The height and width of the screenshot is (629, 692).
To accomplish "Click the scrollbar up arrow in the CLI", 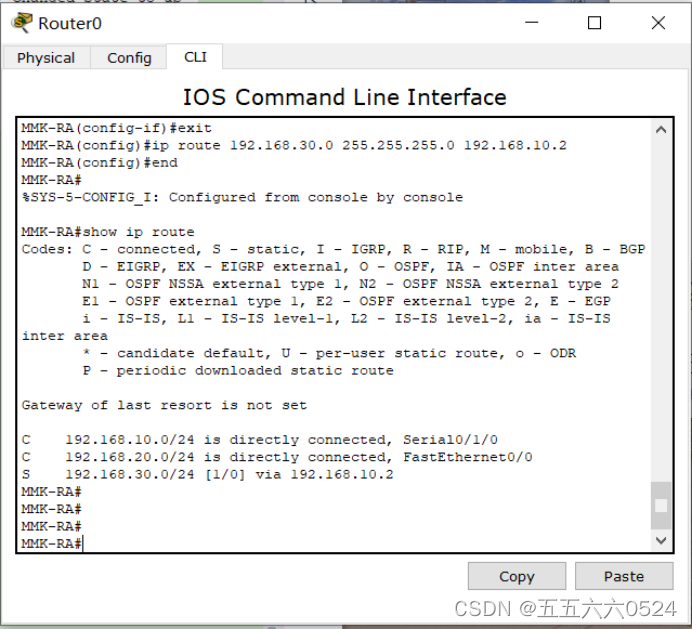I will [661, 130].
